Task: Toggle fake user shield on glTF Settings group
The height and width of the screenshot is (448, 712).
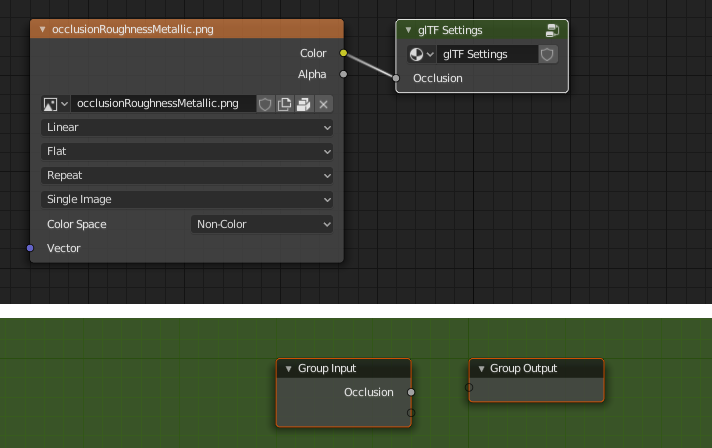Action: click(548, 54)
